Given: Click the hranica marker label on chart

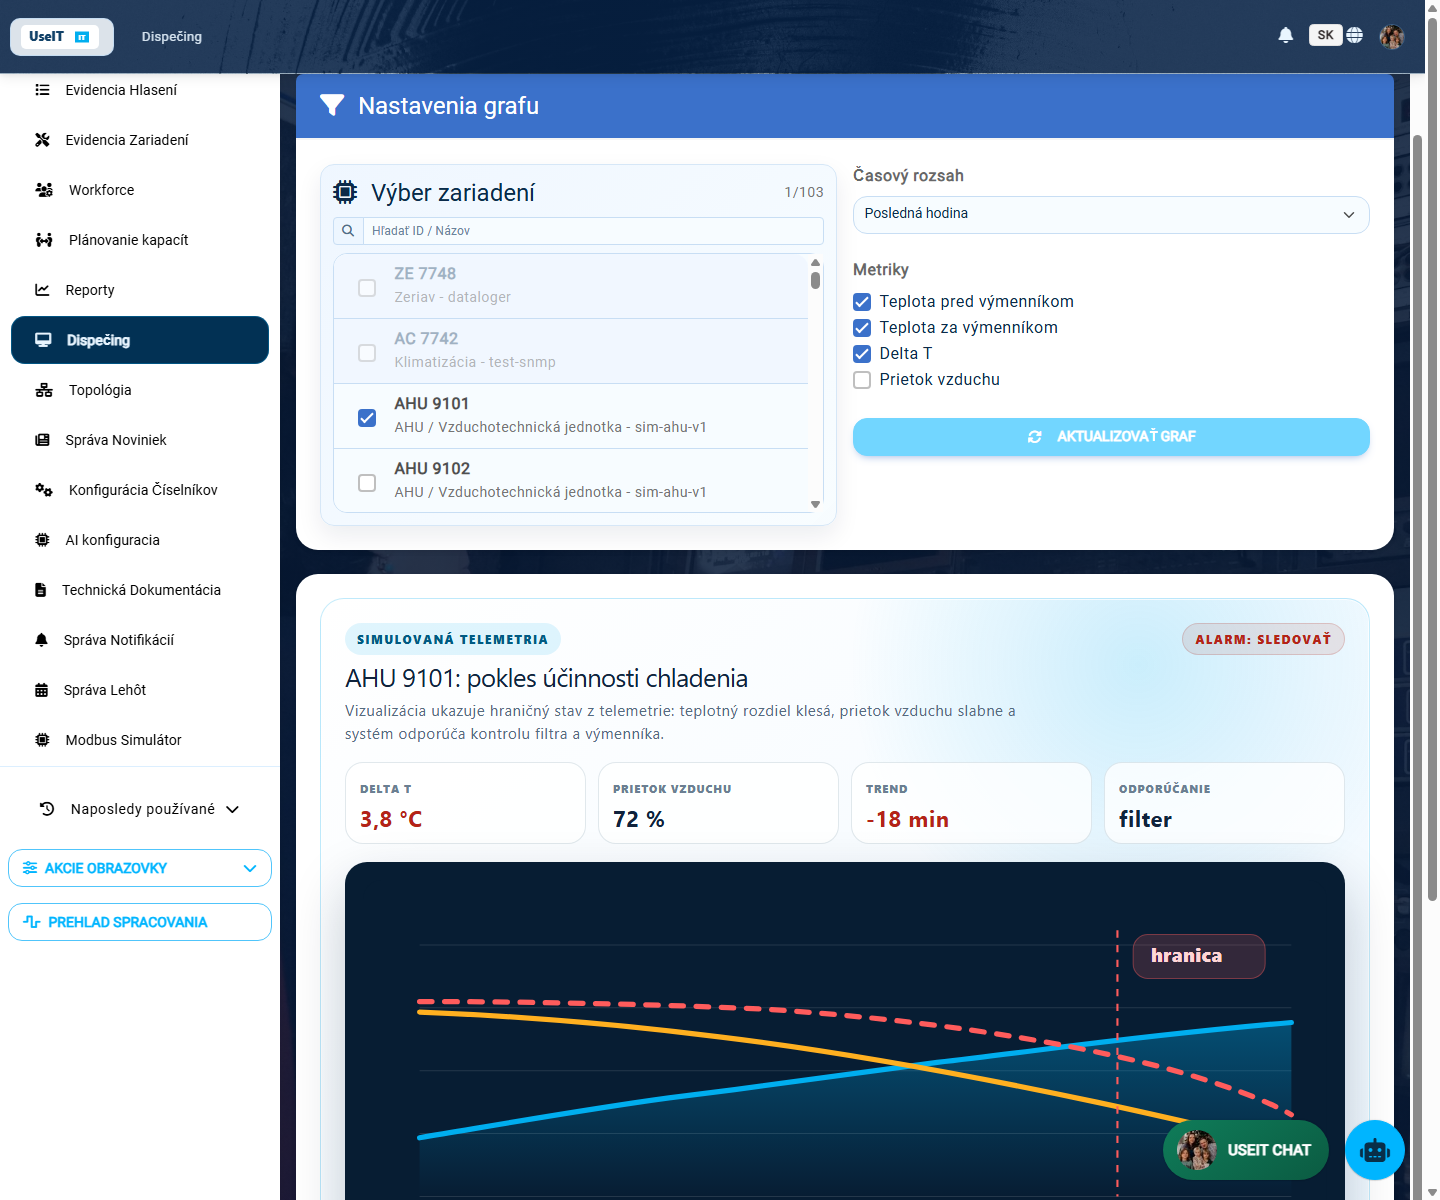Looking at the screenshot, I should [1199, 956].
